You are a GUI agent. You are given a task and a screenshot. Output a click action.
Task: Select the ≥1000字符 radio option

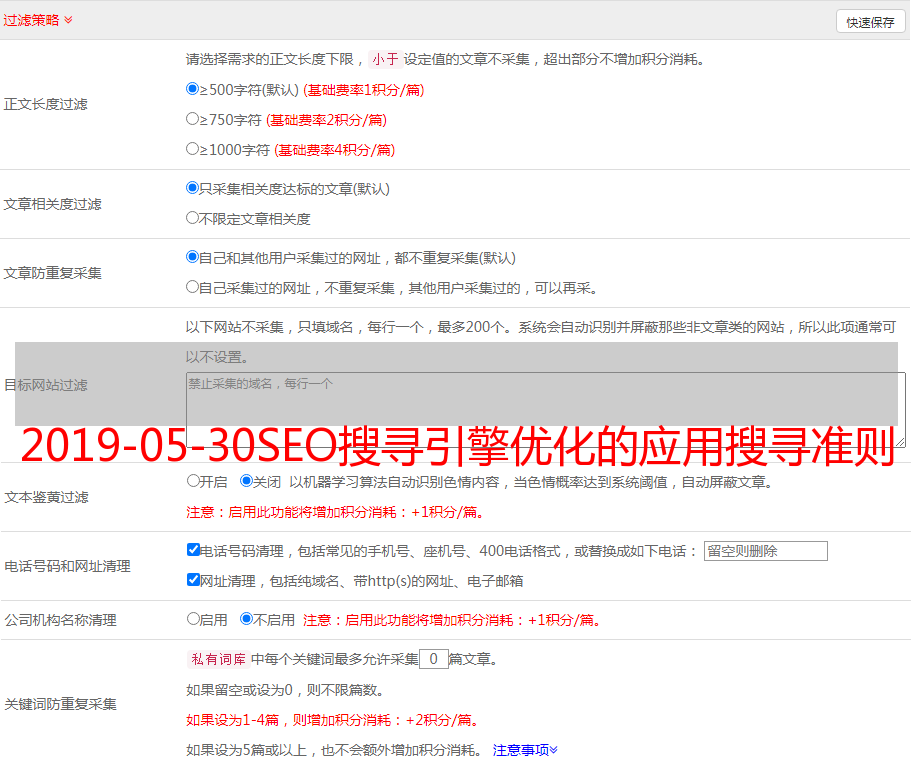[193, 149]
